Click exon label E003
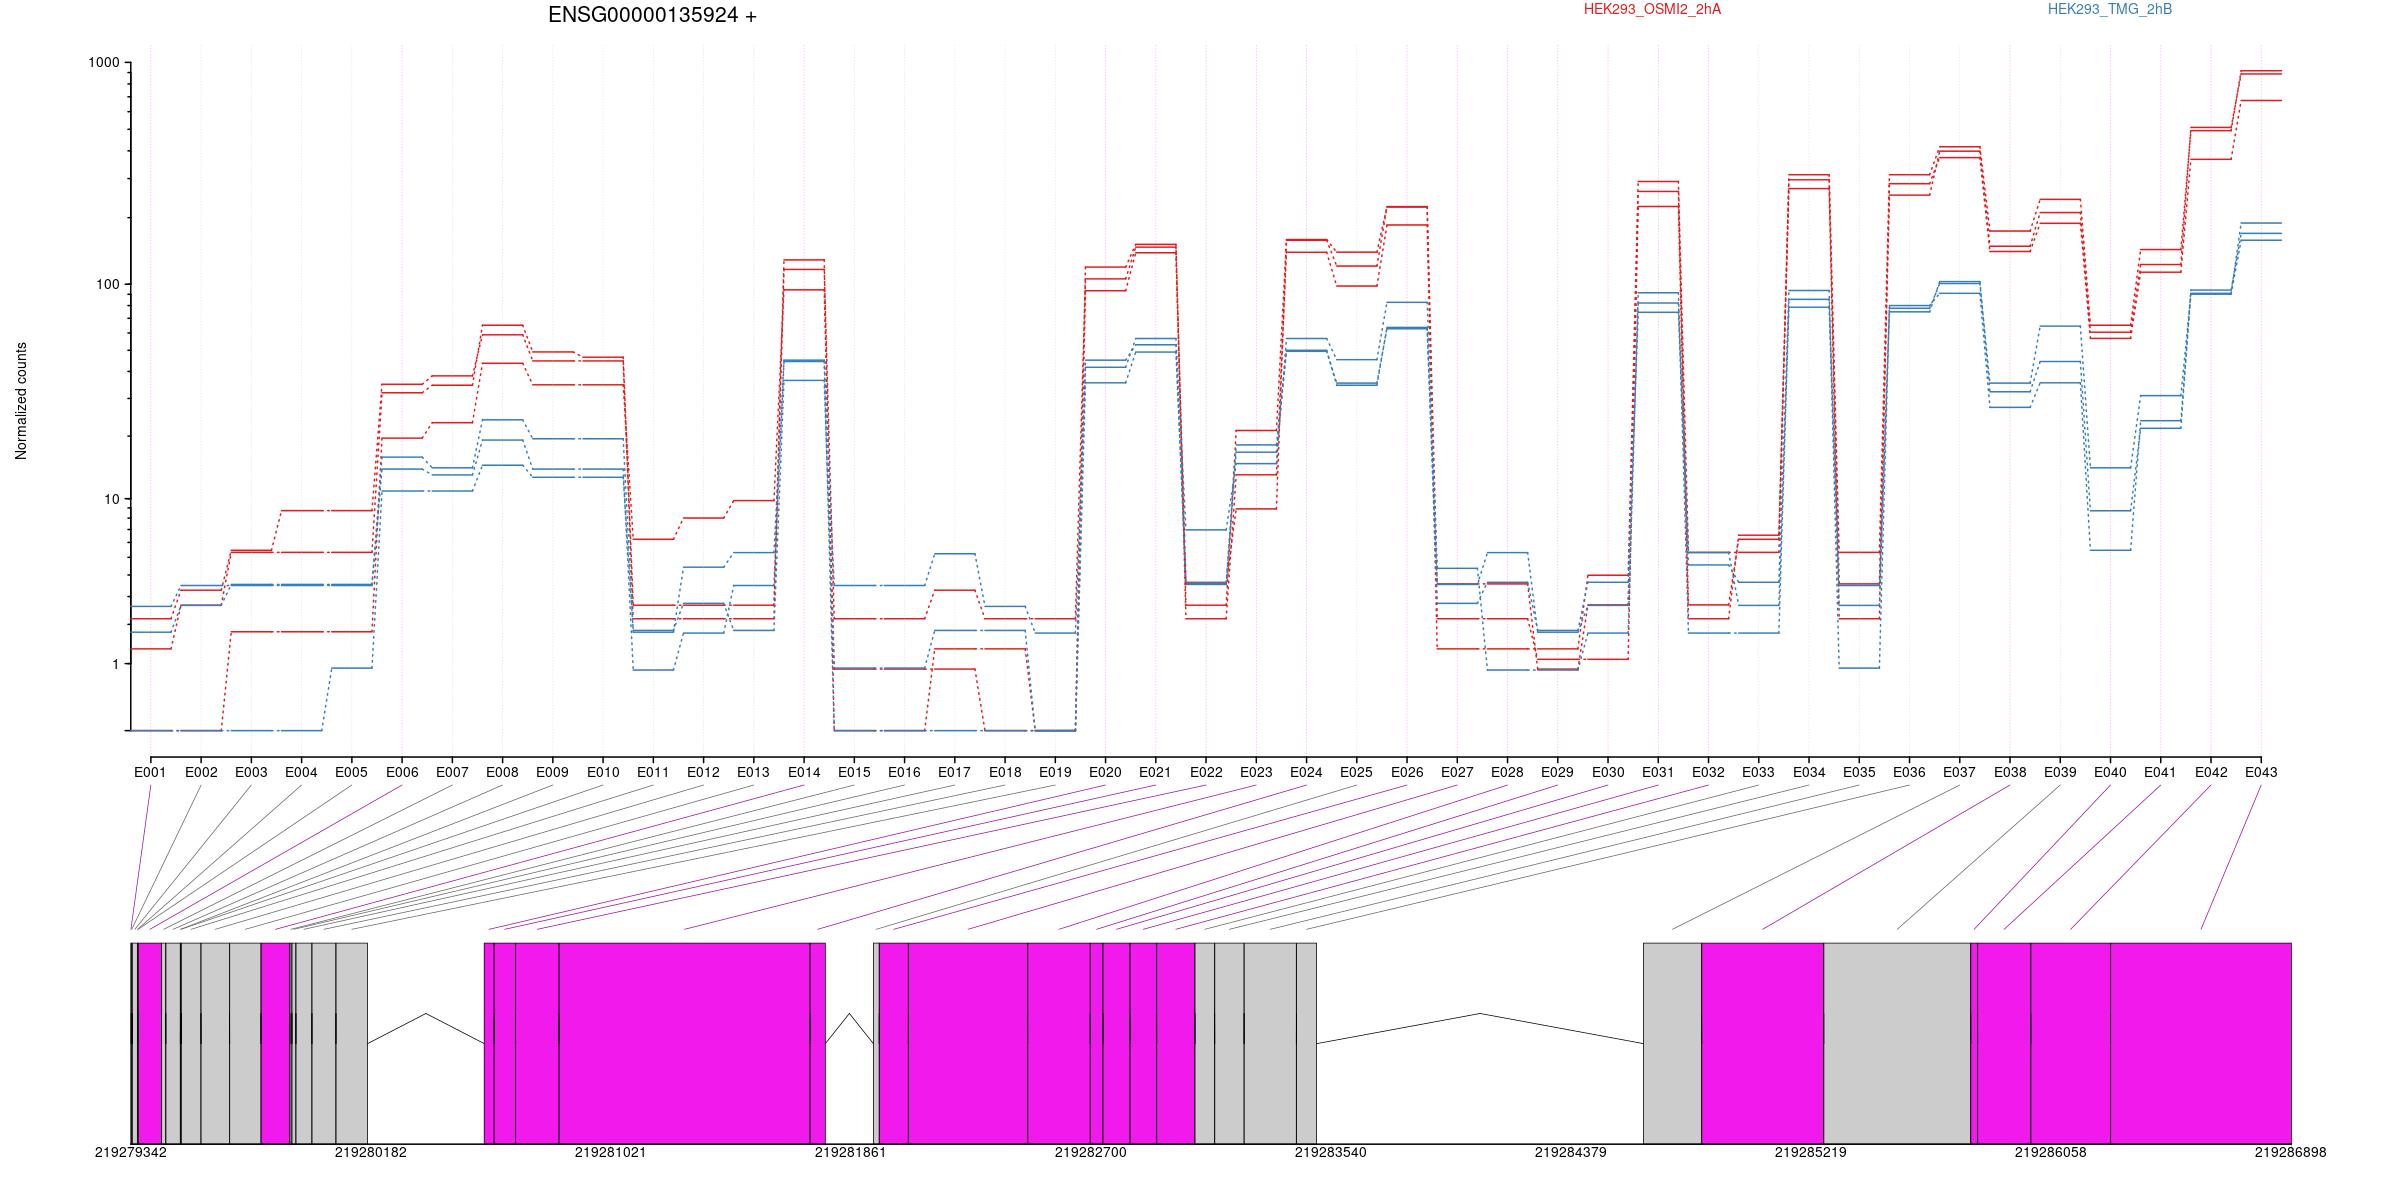The width and height of the screenshot is (2400, 1200). tap(251, 772)
